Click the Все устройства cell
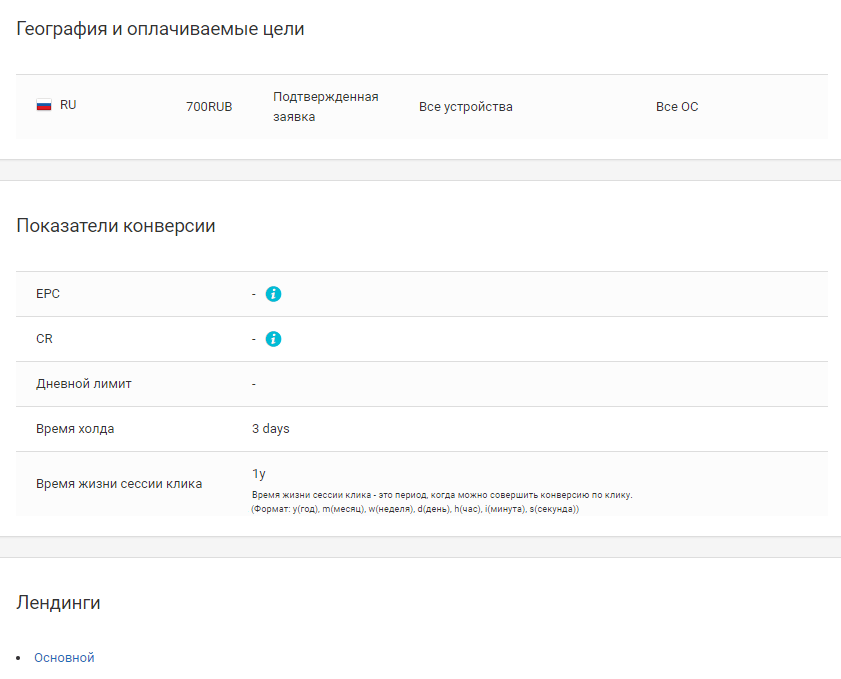The width and height of the screenshot is (841, 679). pos(465,107)
